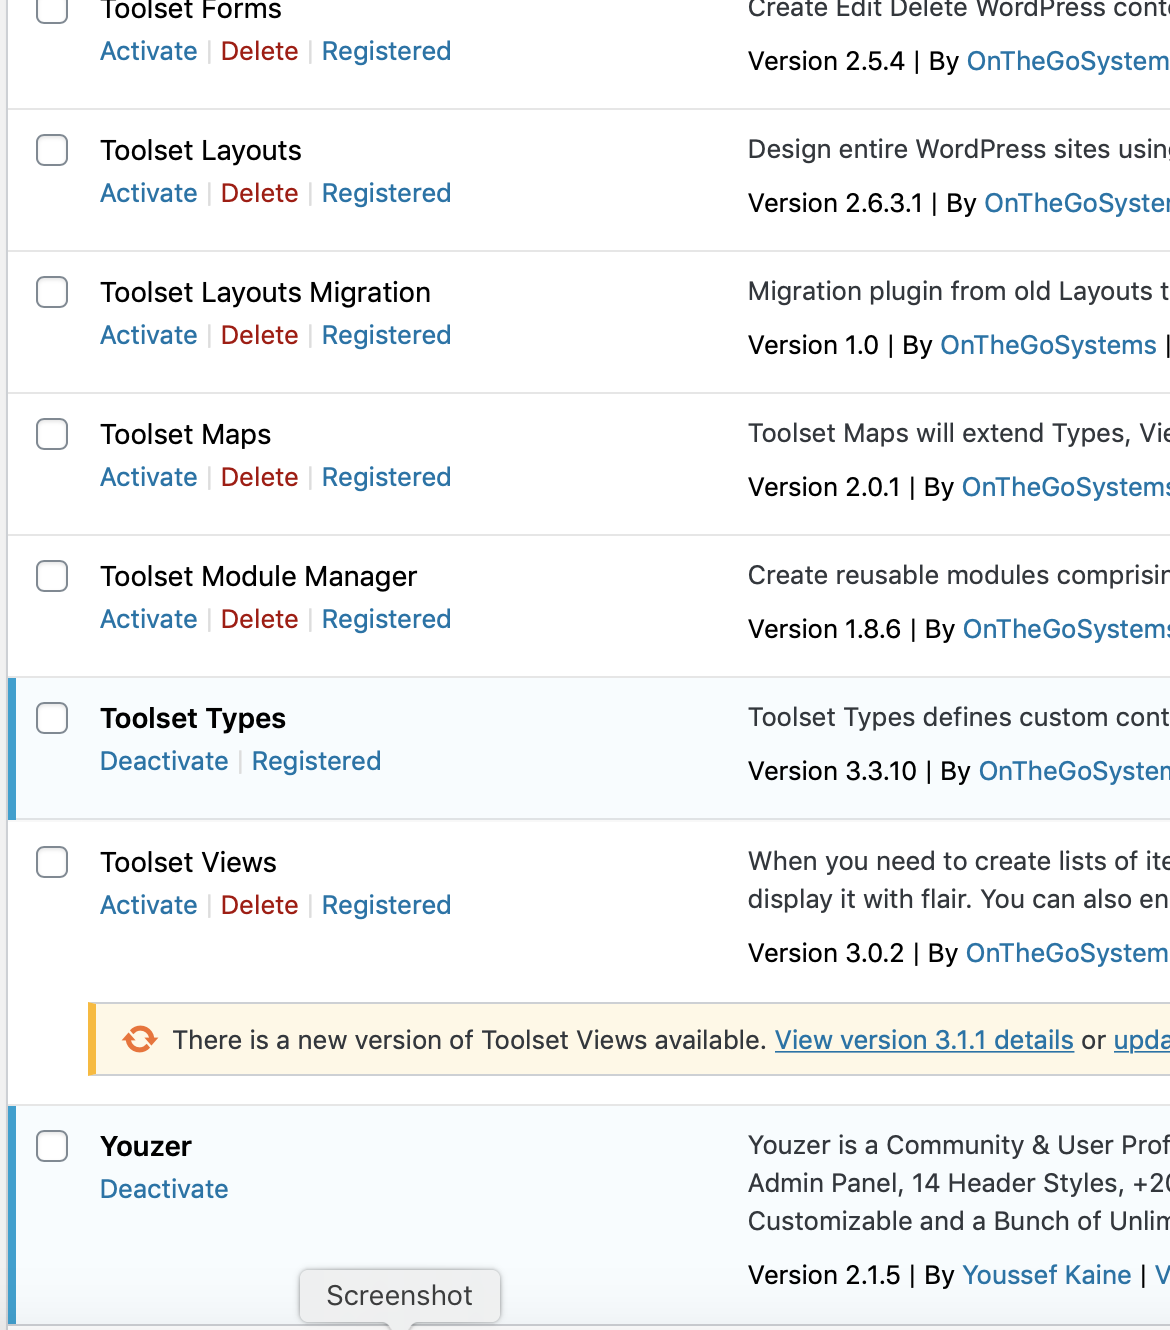The image size is (1170, 1330).
Task: Click Registered under Toolset Layouts Migration
Action: pyautogui.click(x=386, y=335)
